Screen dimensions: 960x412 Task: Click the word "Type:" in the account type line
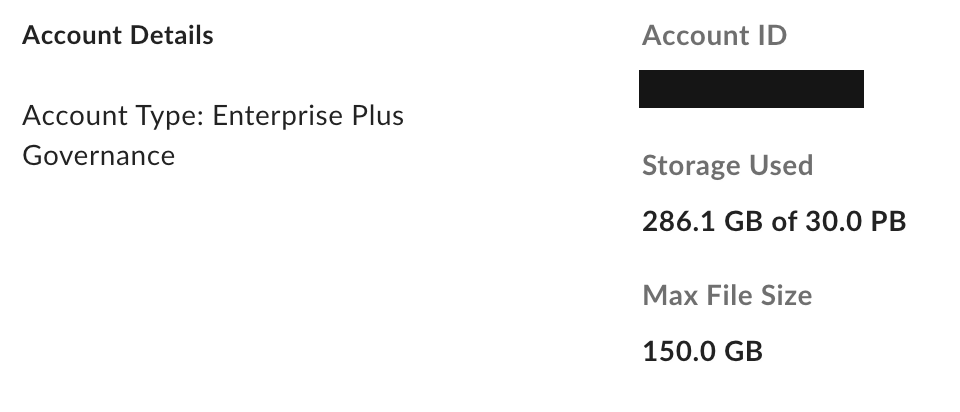click(x=169, y=116)
